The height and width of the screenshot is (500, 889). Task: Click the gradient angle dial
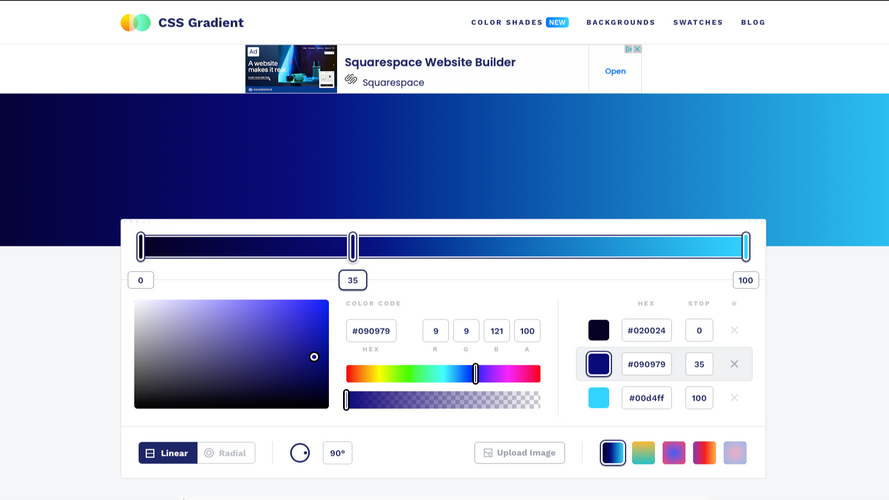pos(300,453)
